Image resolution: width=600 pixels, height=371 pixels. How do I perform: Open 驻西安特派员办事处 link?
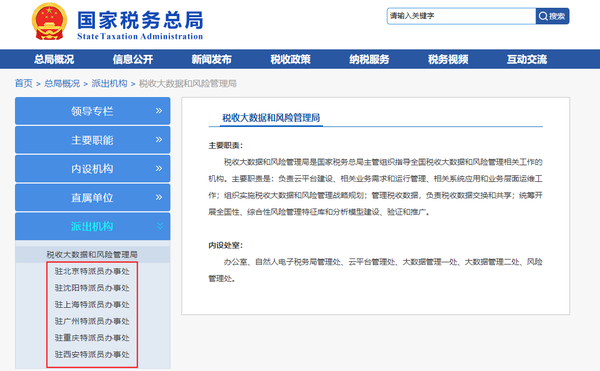coord(92,355)
